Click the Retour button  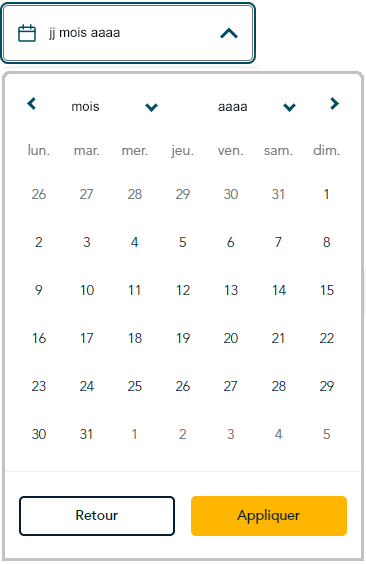pos(97,516)
